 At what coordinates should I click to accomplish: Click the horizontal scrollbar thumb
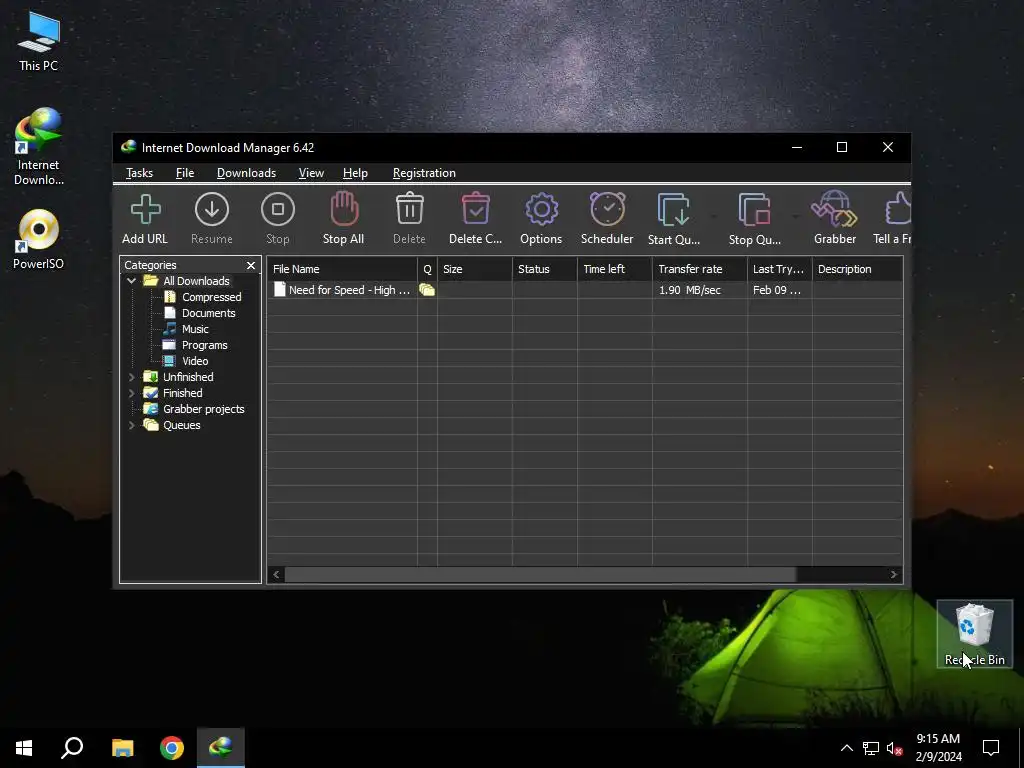point(540,575)
